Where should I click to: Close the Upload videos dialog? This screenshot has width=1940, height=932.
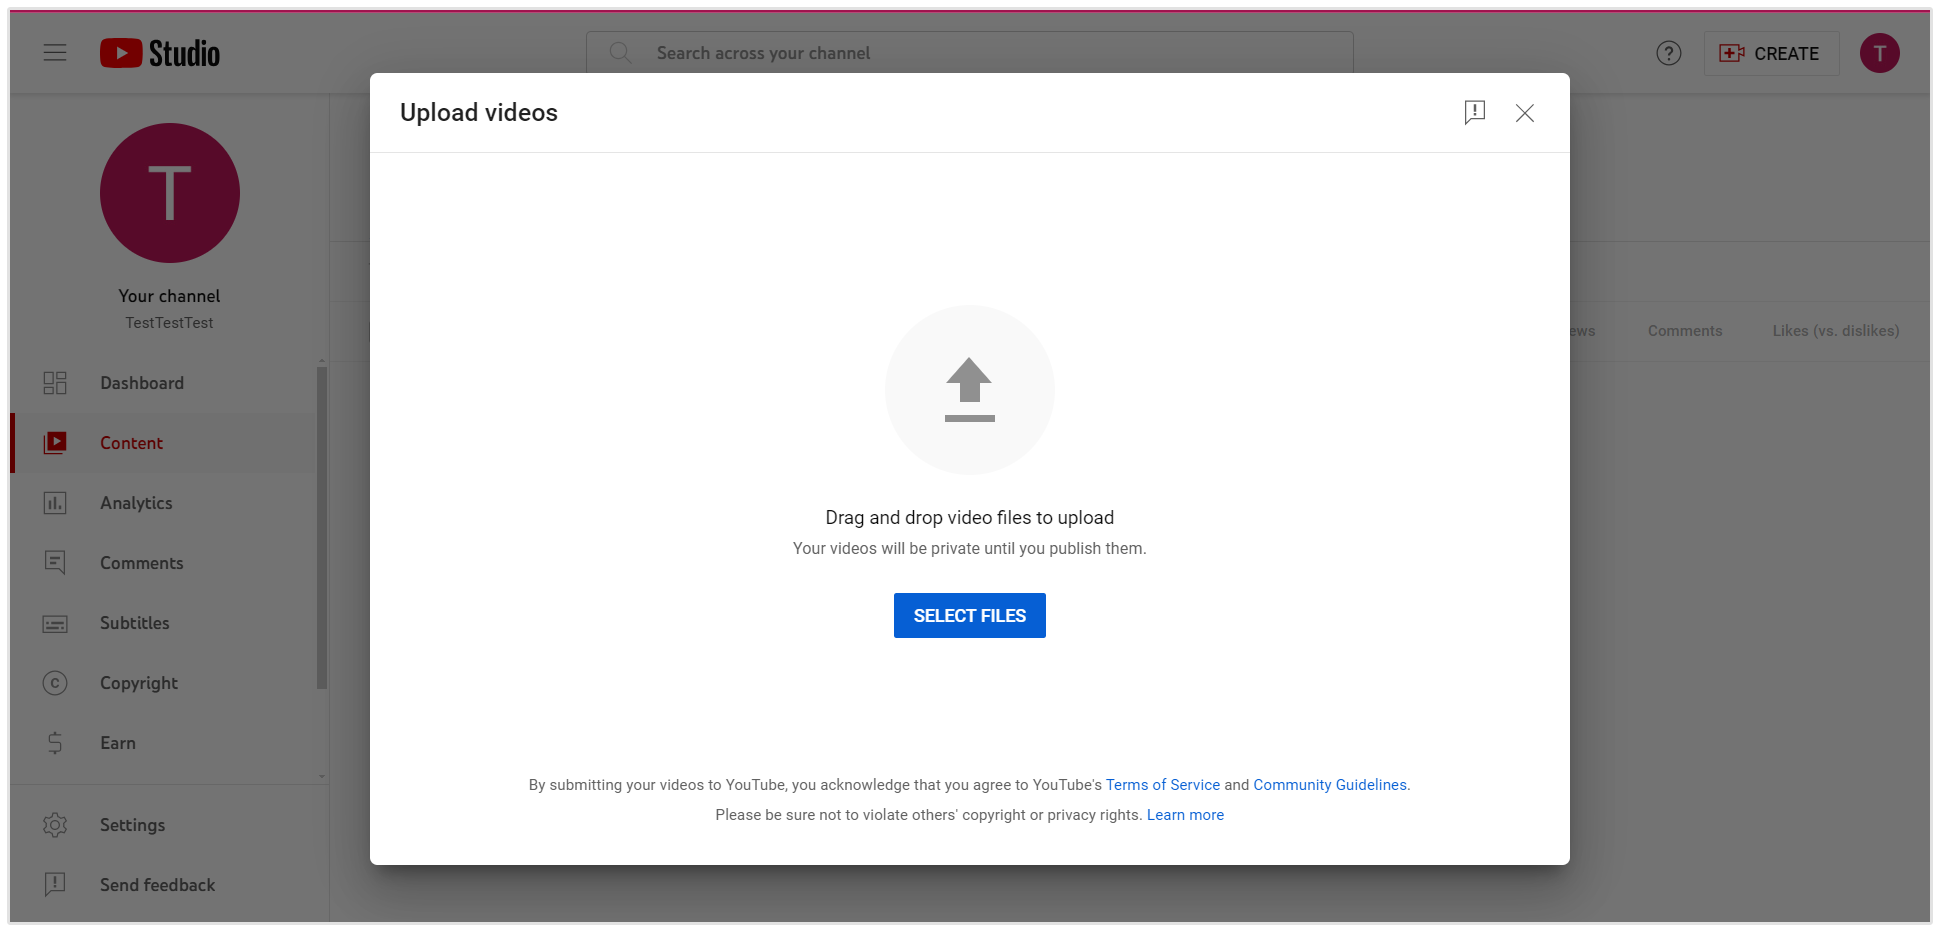pos(1524,113)
